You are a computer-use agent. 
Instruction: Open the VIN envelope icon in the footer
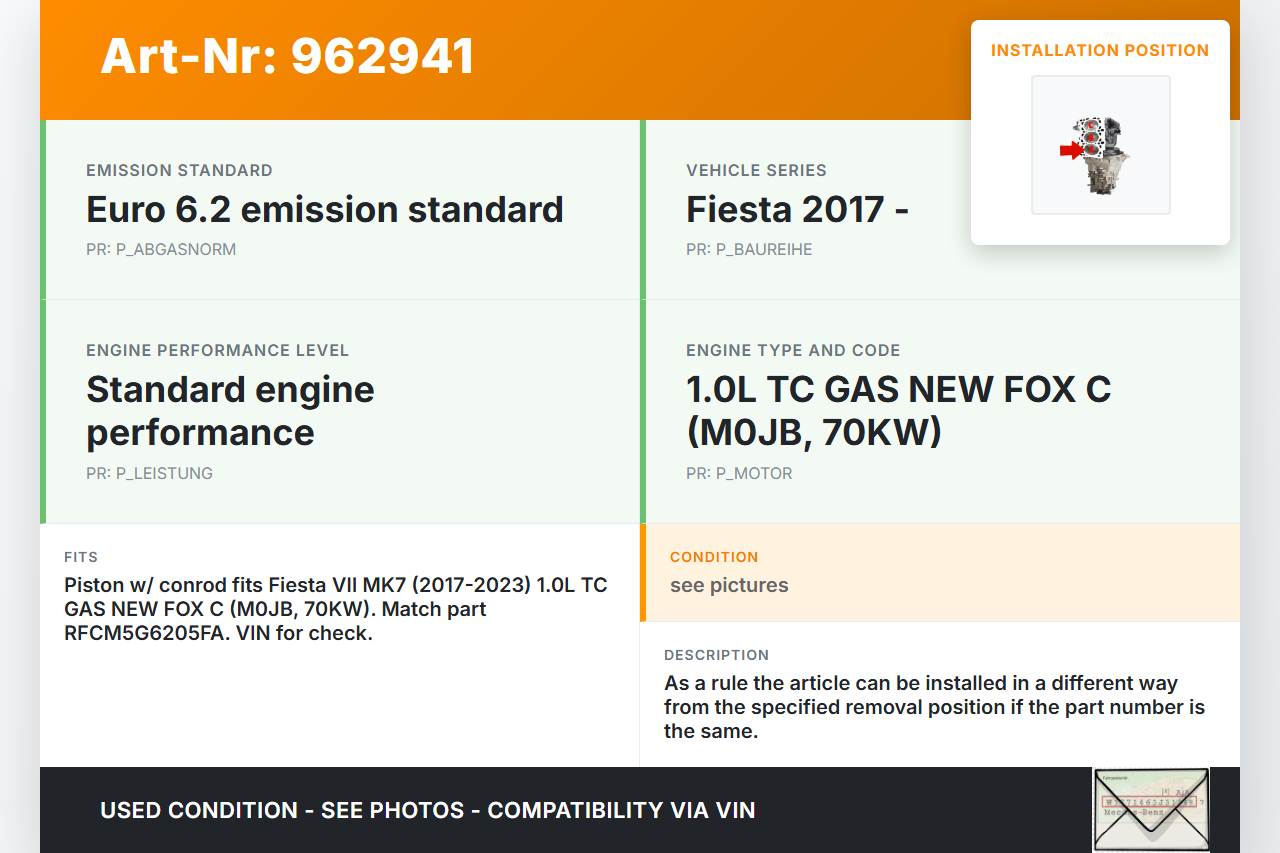(1151, 809)
